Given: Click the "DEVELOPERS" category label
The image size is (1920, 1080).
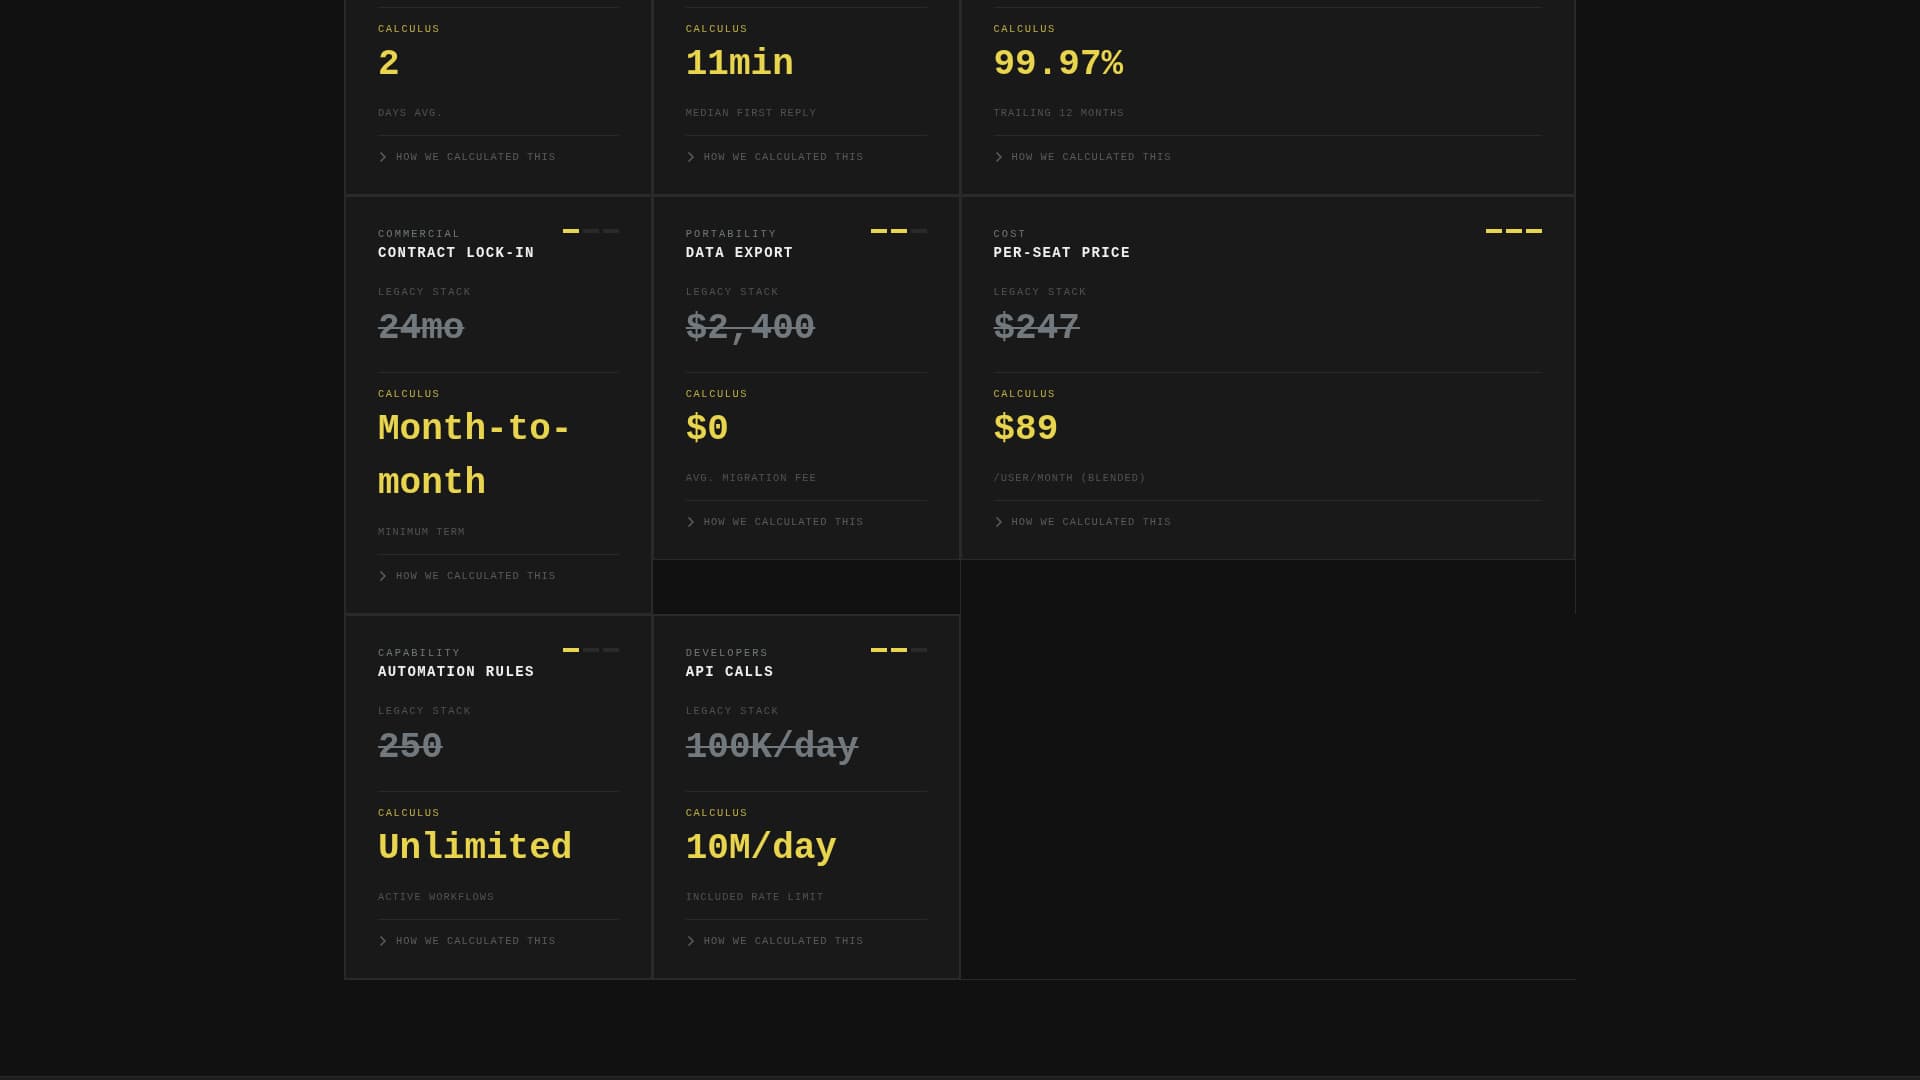Looking at the screenshot, I should (x=727, y=653).
